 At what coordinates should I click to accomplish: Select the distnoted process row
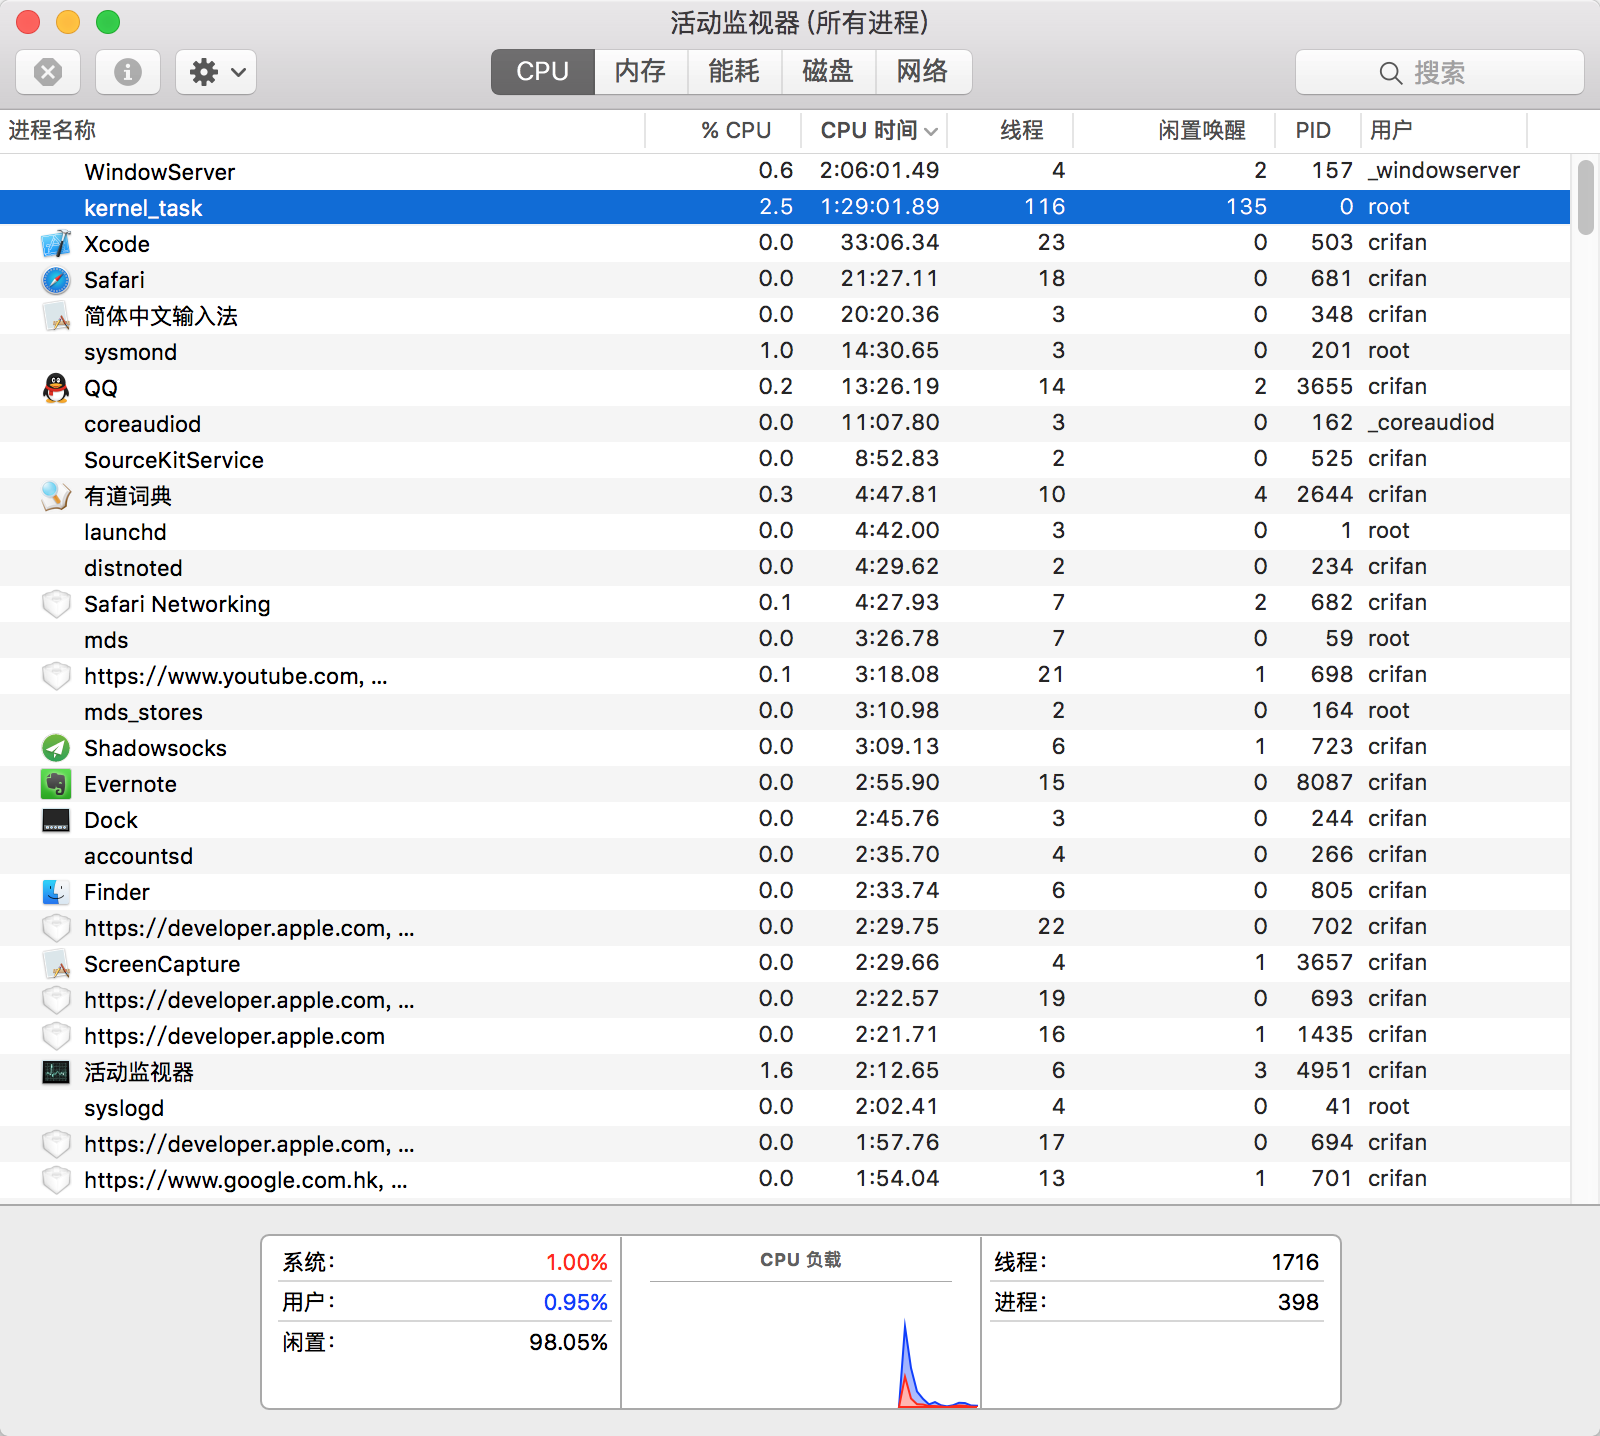[785, 568]
